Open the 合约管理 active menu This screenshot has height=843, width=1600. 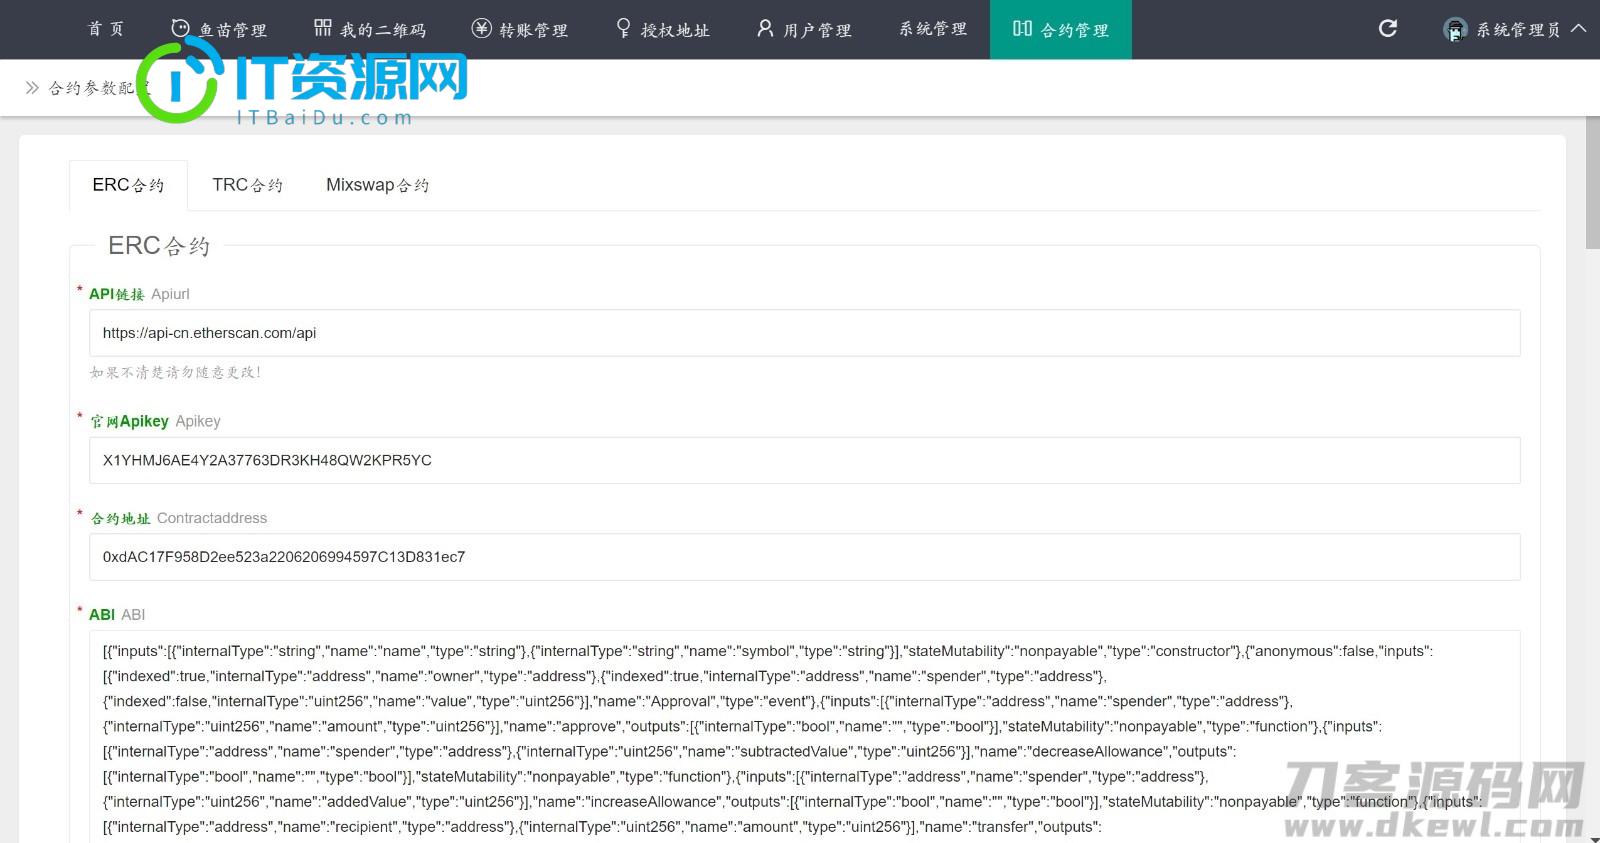[1061, 29]
